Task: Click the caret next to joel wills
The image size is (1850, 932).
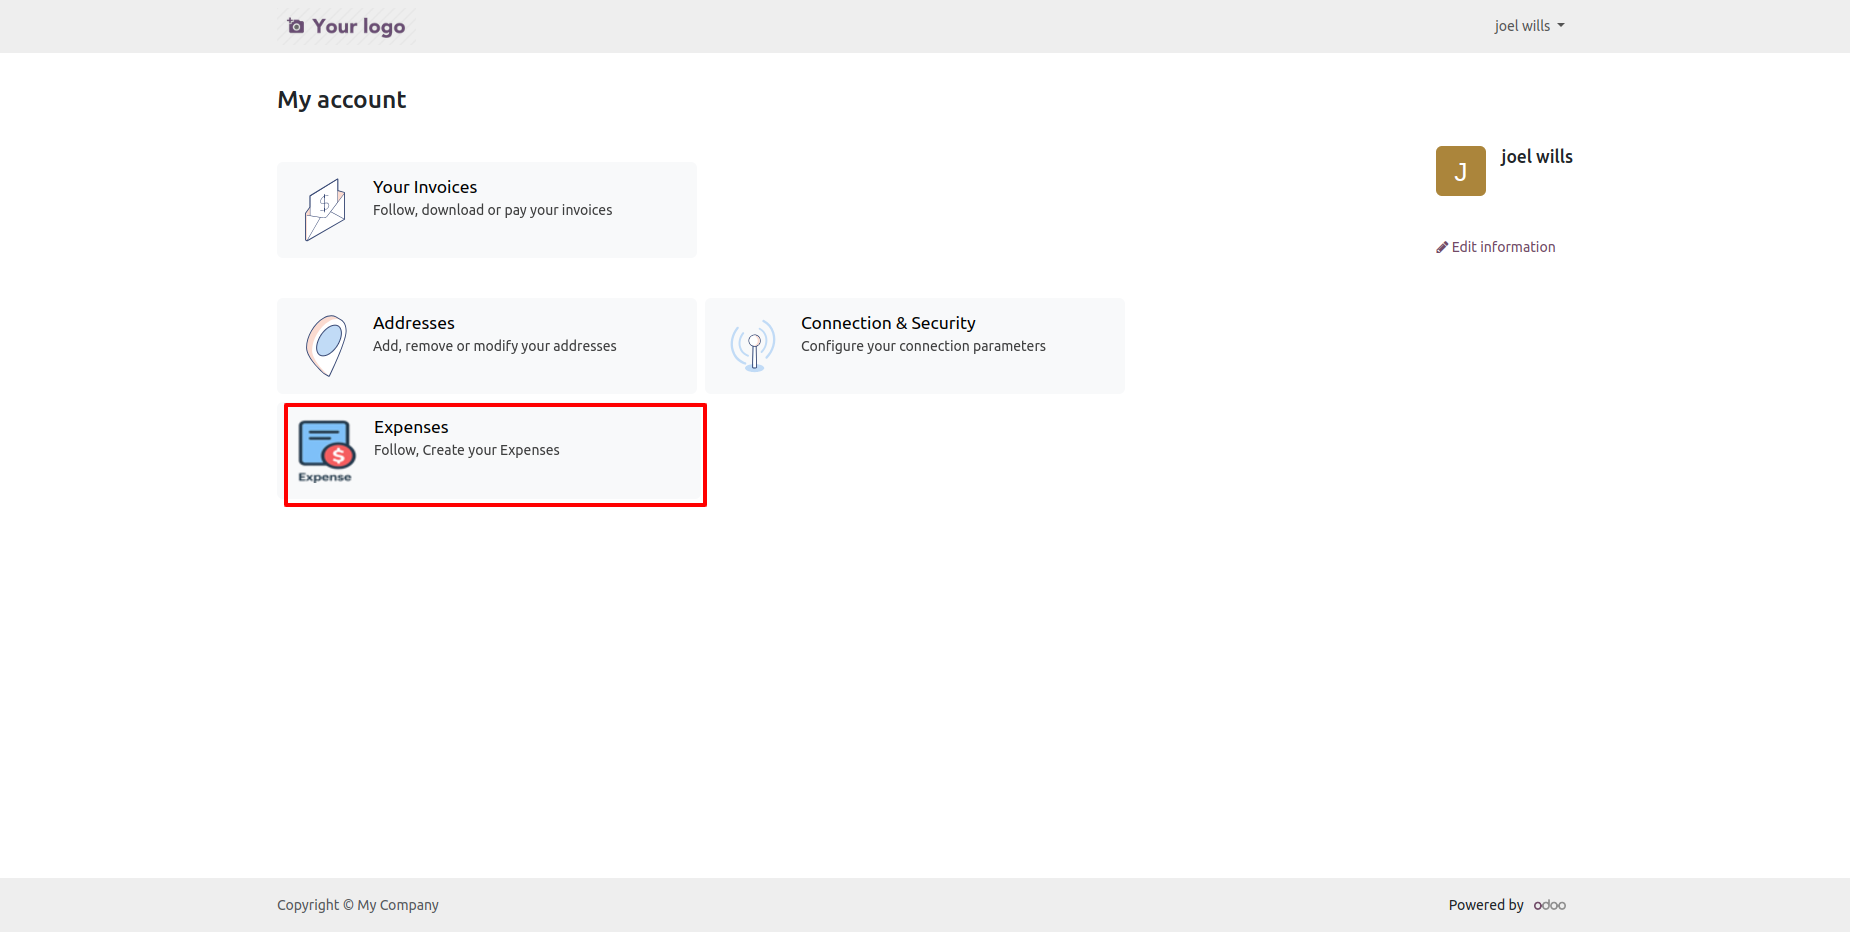Action: point(1561,26)
